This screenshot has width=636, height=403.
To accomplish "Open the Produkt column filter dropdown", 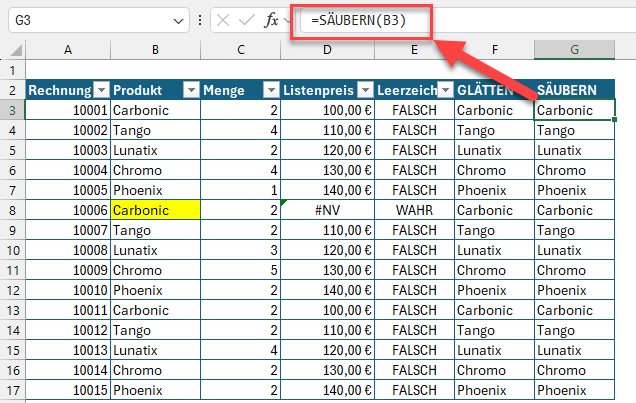I will click(x=190, y=91).
